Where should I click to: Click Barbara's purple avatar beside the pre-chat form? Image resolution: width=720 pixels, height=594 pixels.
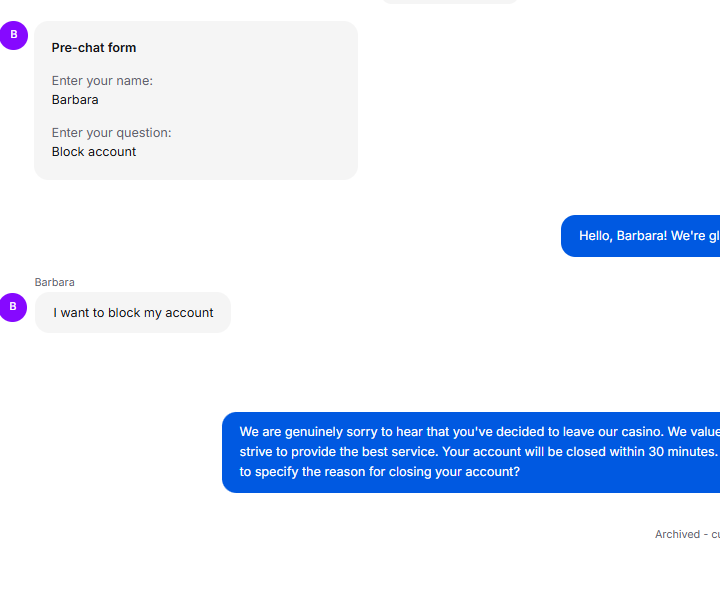coord(13,35)
